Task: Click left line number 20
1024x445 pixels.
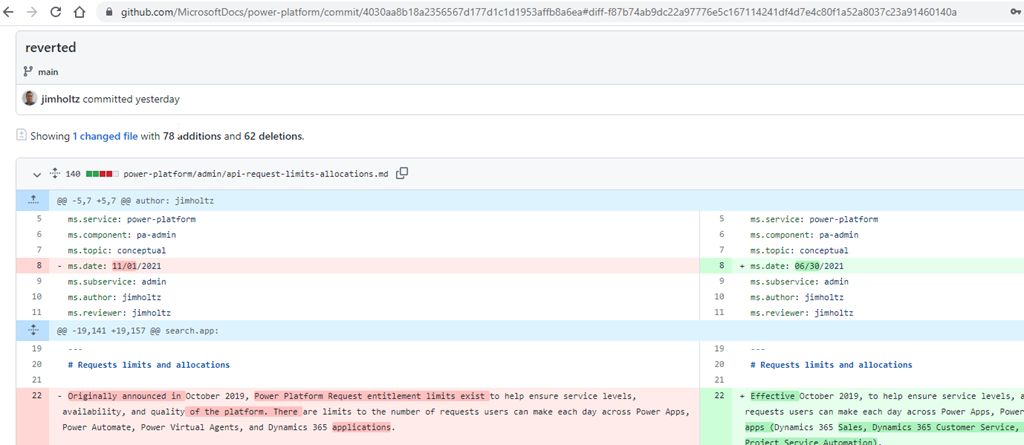Action: coord(37,365)
